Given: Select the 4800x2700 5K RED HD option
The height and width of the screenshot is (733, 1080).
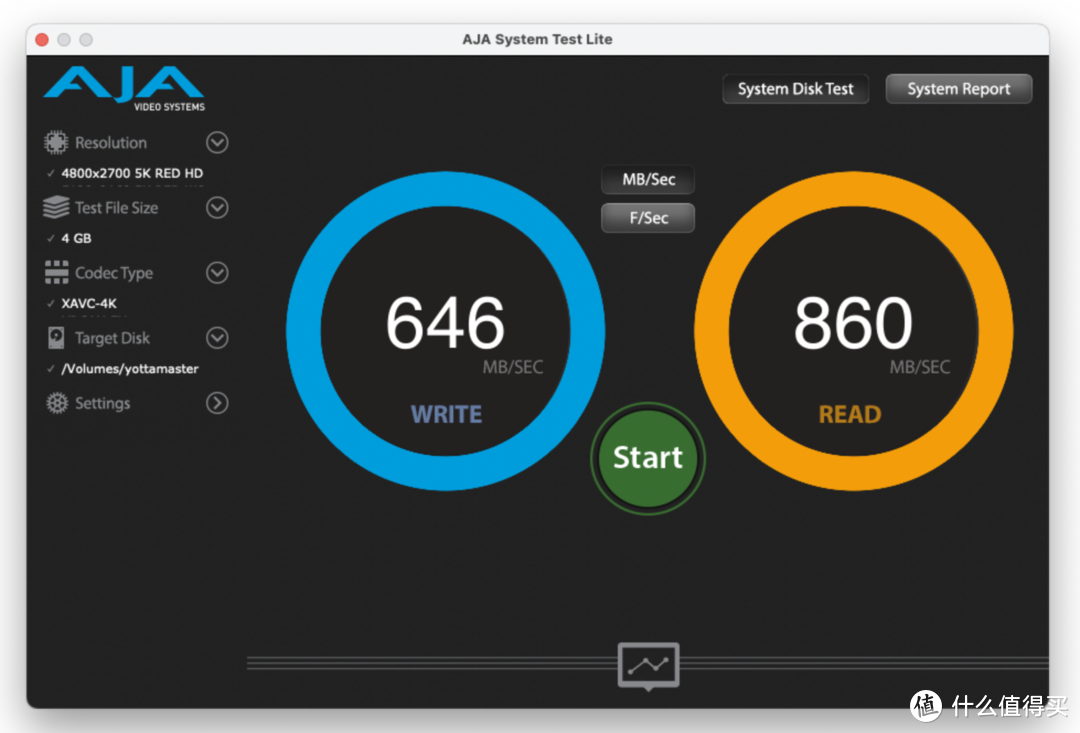Looking at the screenshot, I should pos(132,173).
